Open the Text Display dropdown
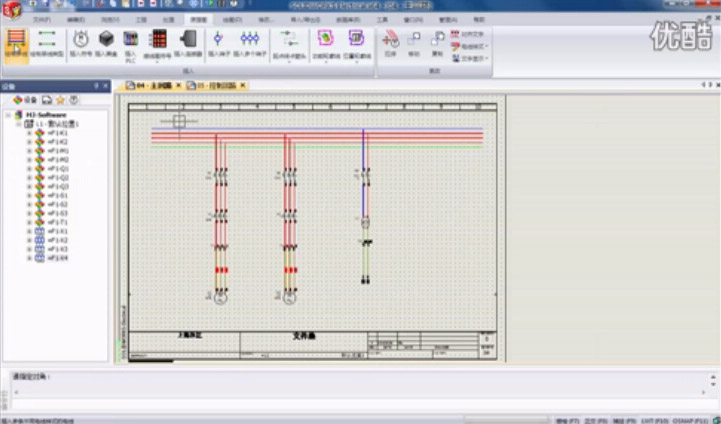This screenshot has width=721, height=424. [469, 58]
